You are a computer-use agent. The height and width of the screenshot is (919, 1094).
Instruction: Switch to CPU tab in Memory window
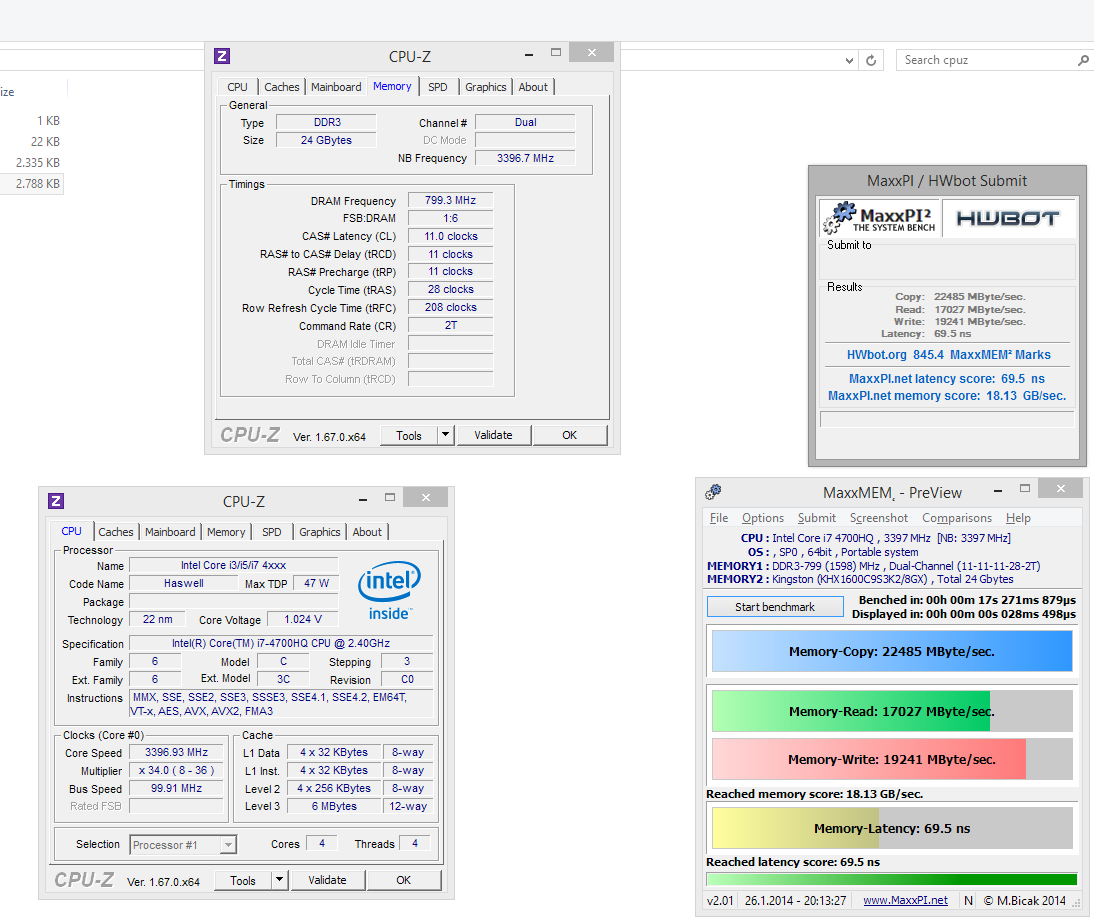(237, 87)
